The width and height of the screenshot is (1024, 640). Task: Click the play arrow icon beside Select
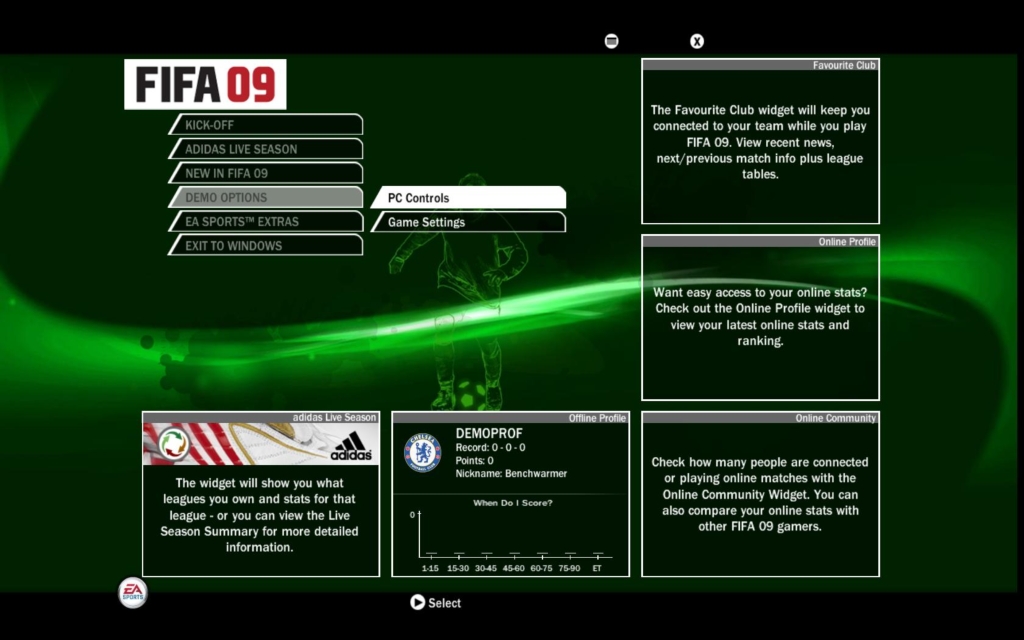(417, 602)
